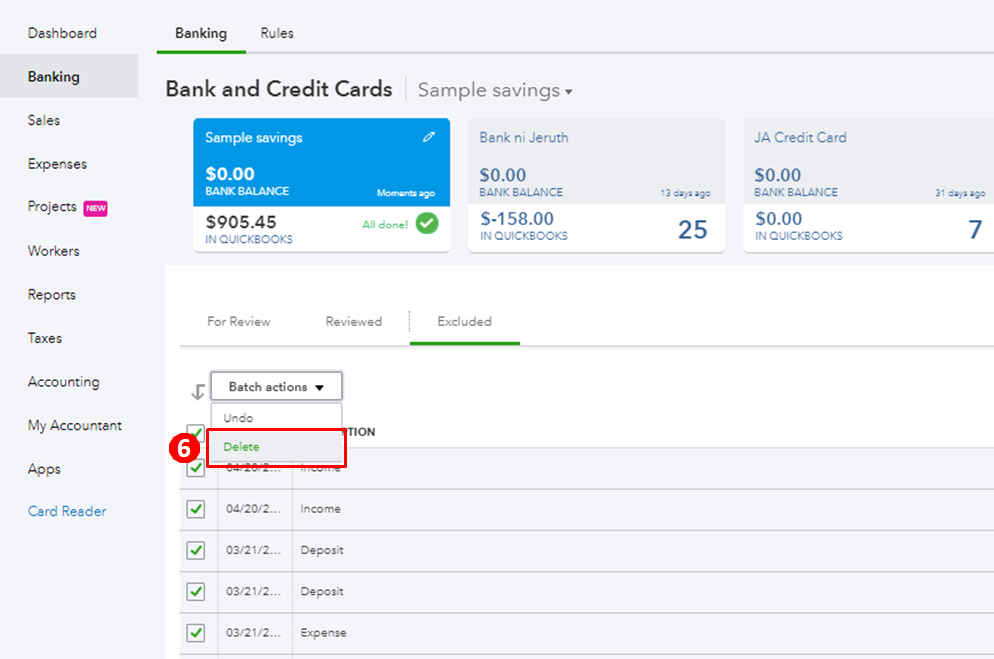This screenshot has height=659, width=994.
Task: Click the sort arrow icon beside Batch actions
Action: [x=197, y=391]
